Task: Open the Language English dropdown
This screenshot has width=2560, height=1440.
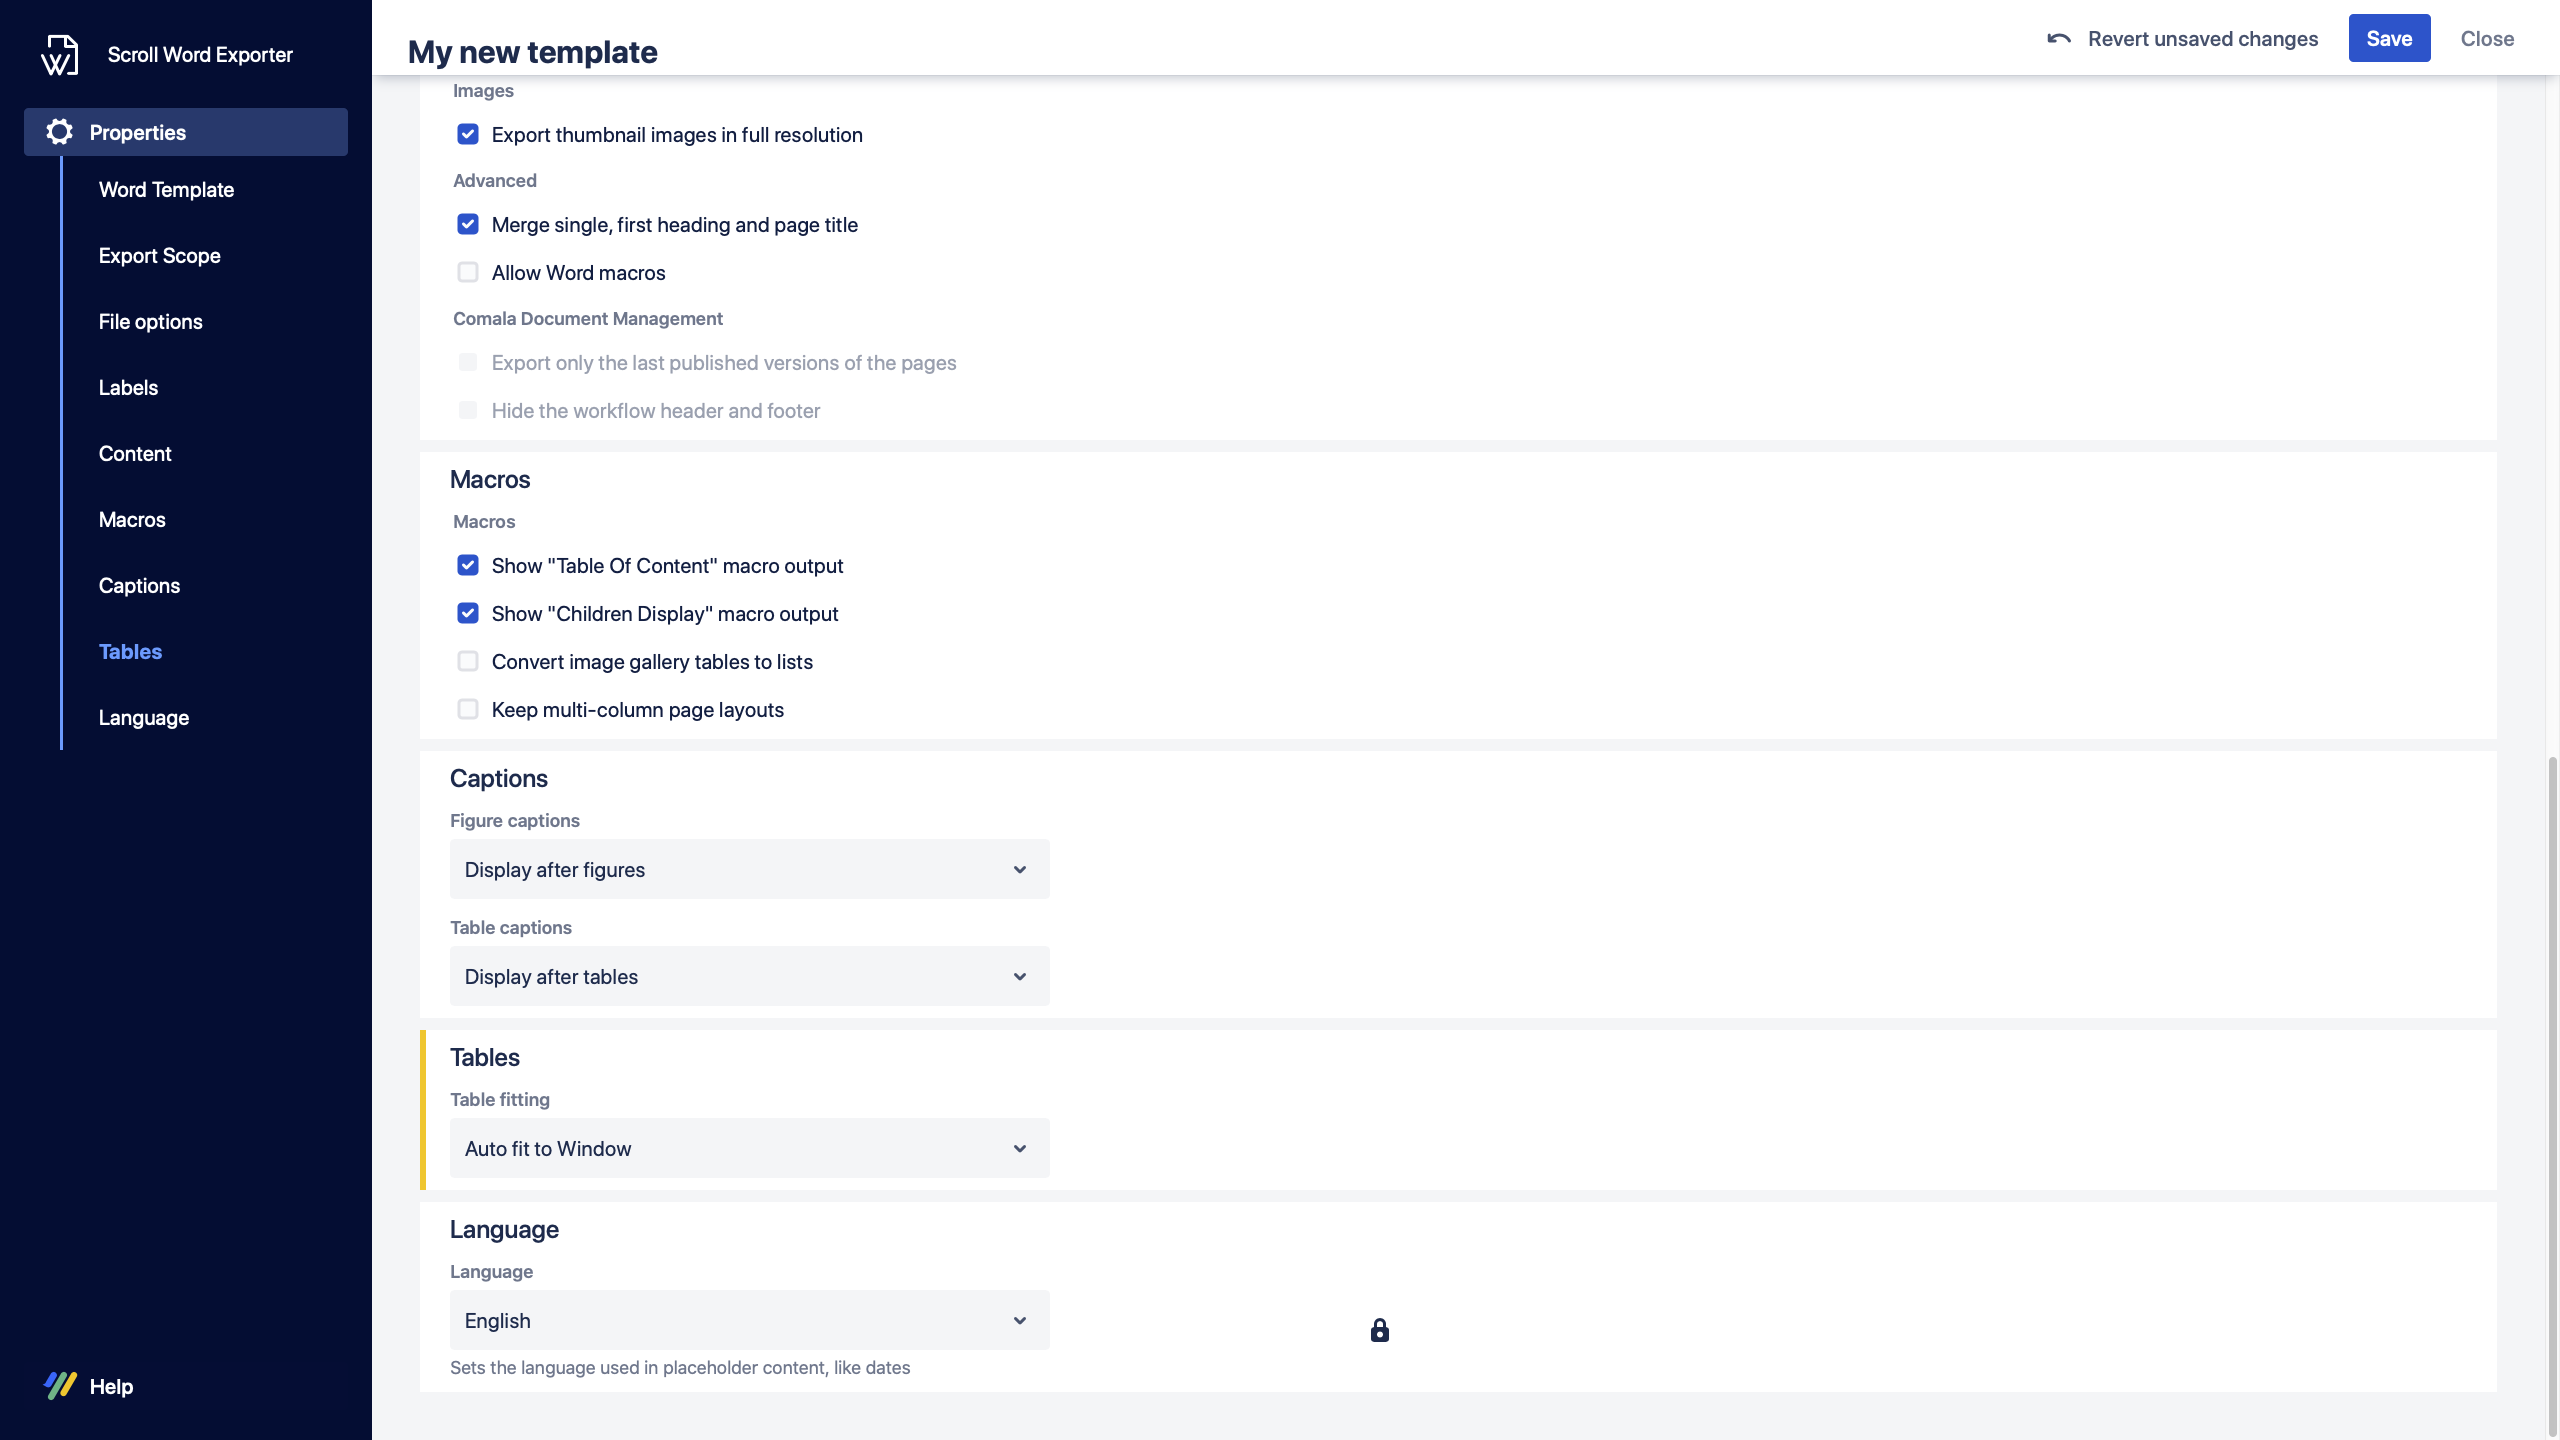Action: tap(749, 1320)
